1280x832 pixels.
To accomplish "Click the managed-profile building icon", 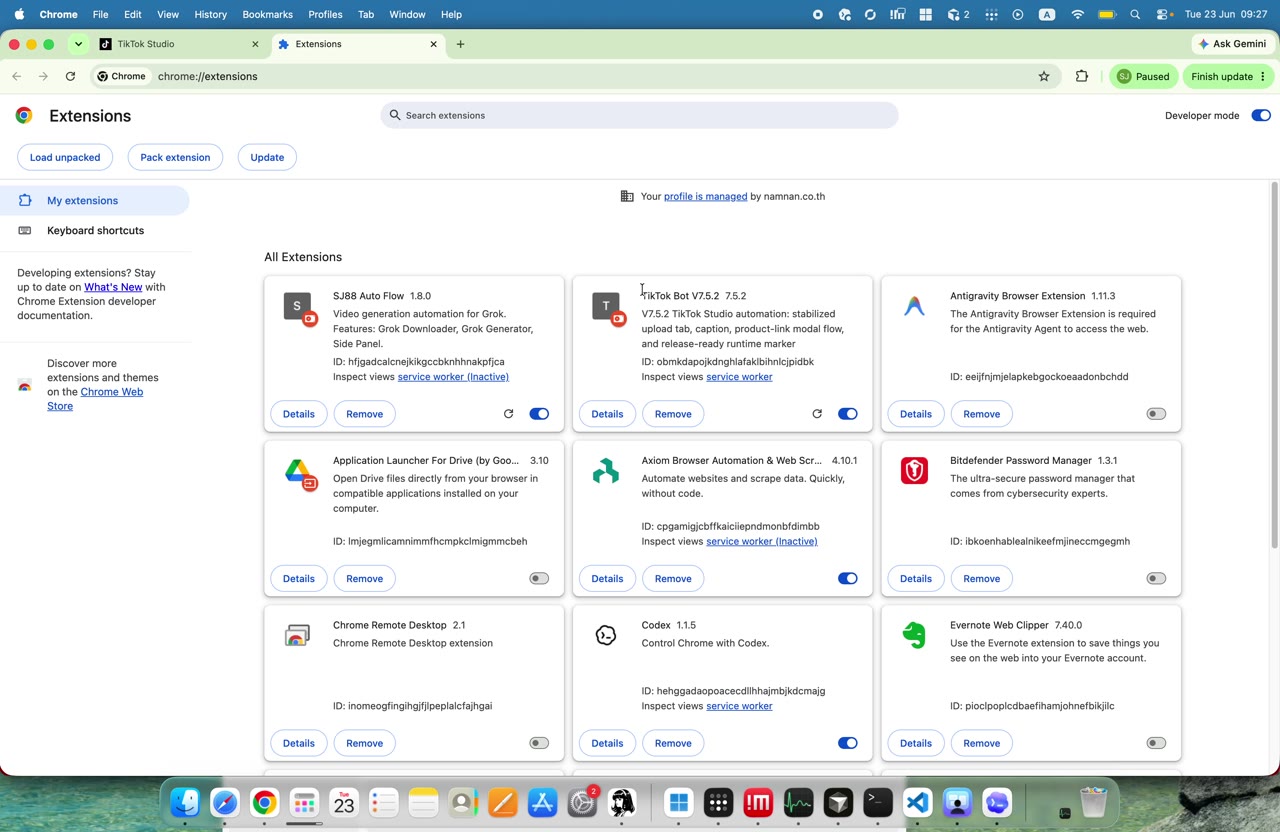I will point(627,196).
